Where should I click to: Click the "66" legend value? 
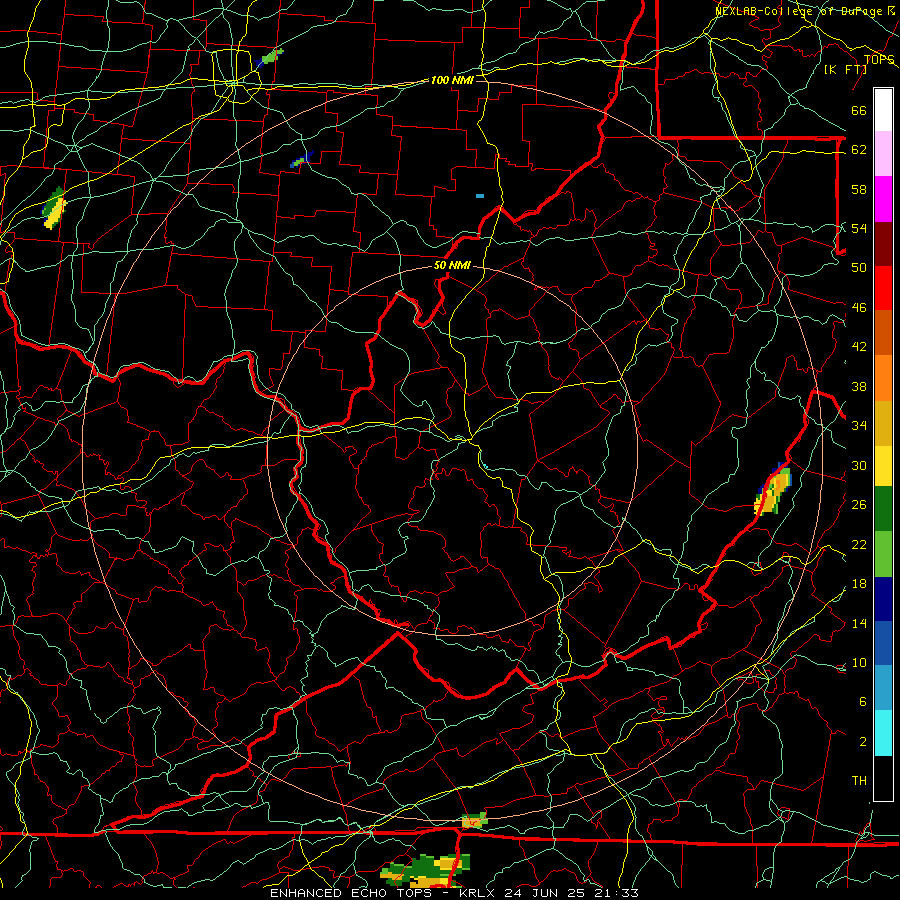pyautogui.click(x=859, y=111)
